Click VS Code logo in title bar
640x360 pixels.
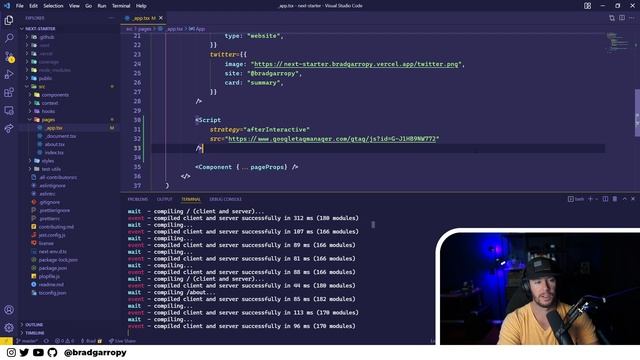tap(7, 6)
